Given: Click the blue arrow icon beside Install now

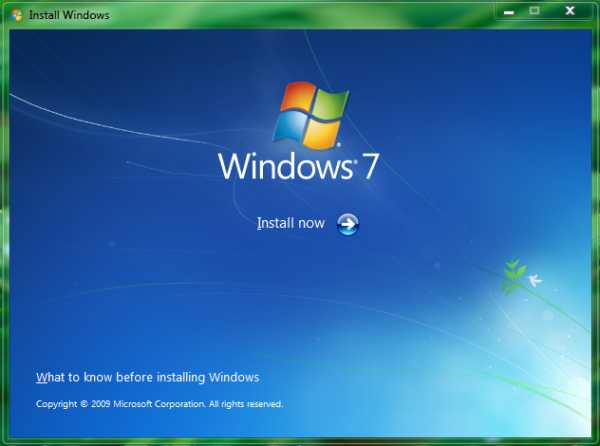Looking at the screenshot, I should coord(347,224).
